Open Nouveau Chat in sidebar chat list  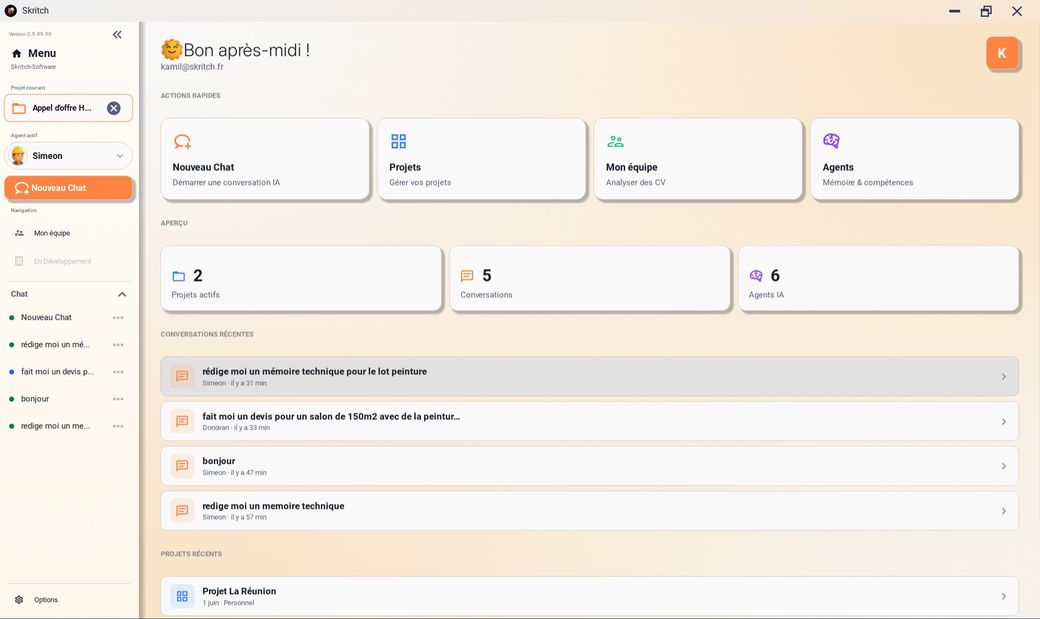[x=46, y=317]
